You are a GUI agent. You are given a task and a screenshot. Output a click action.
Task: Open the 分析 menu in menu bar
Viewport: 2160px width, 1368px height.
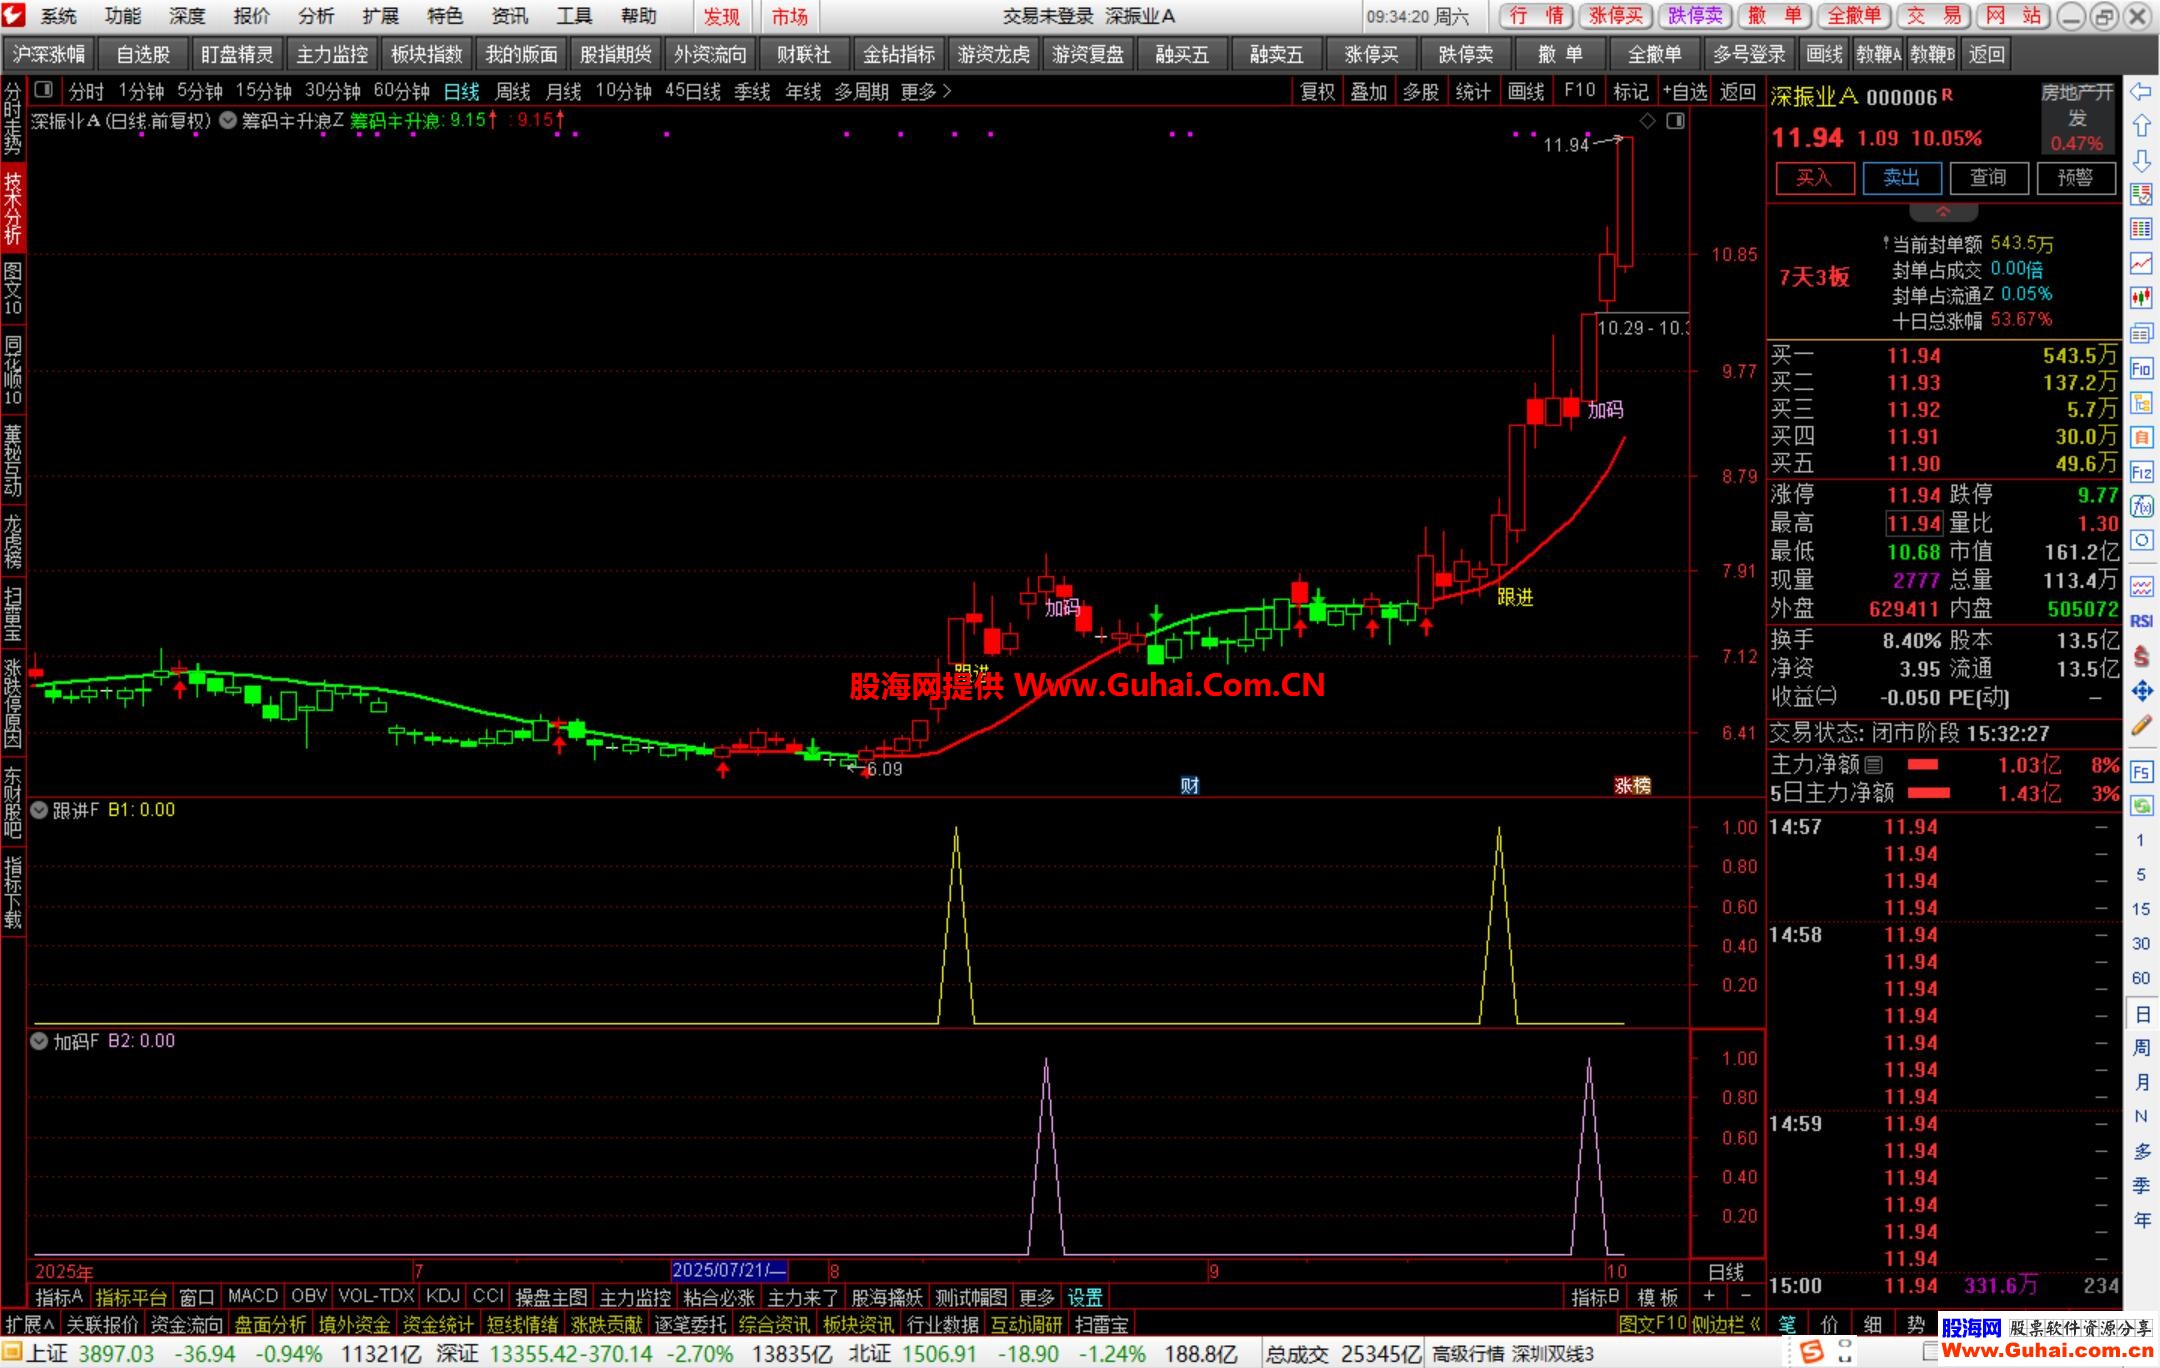pyautogui.click(x=316, y=16)
